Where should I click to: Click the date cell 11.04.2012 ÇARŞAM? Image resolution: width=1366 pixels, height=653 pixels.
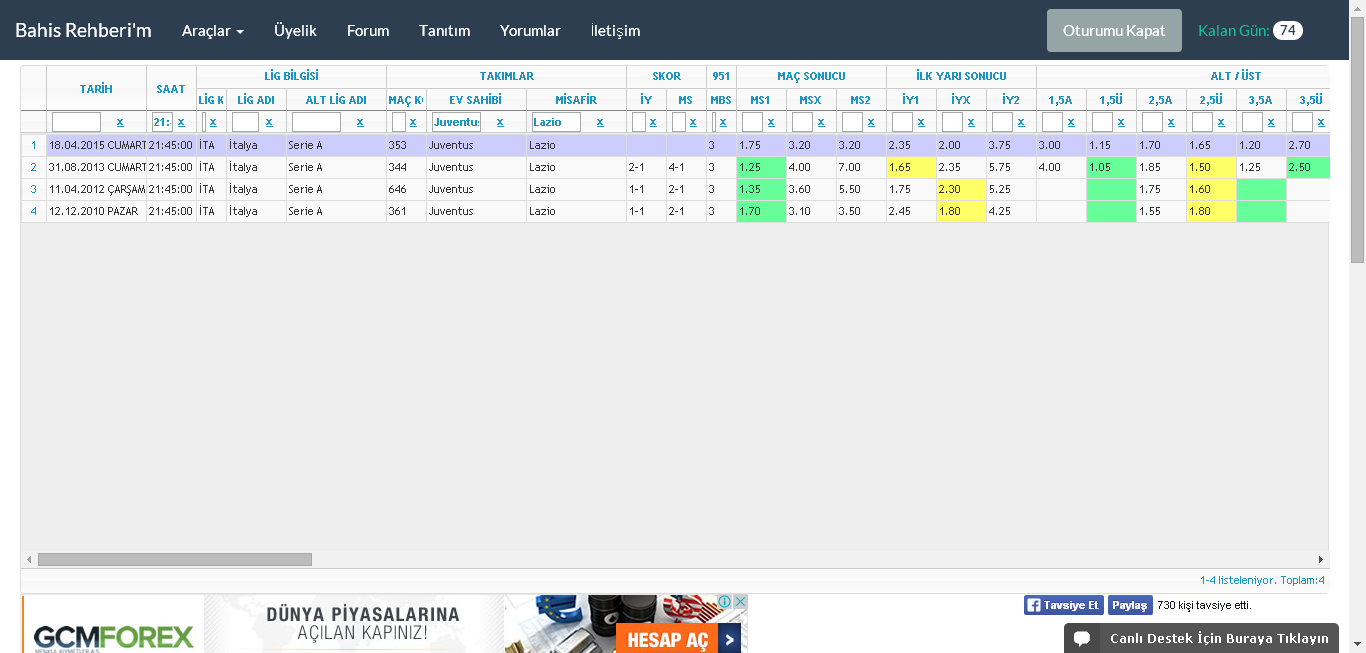click(96, 189)
